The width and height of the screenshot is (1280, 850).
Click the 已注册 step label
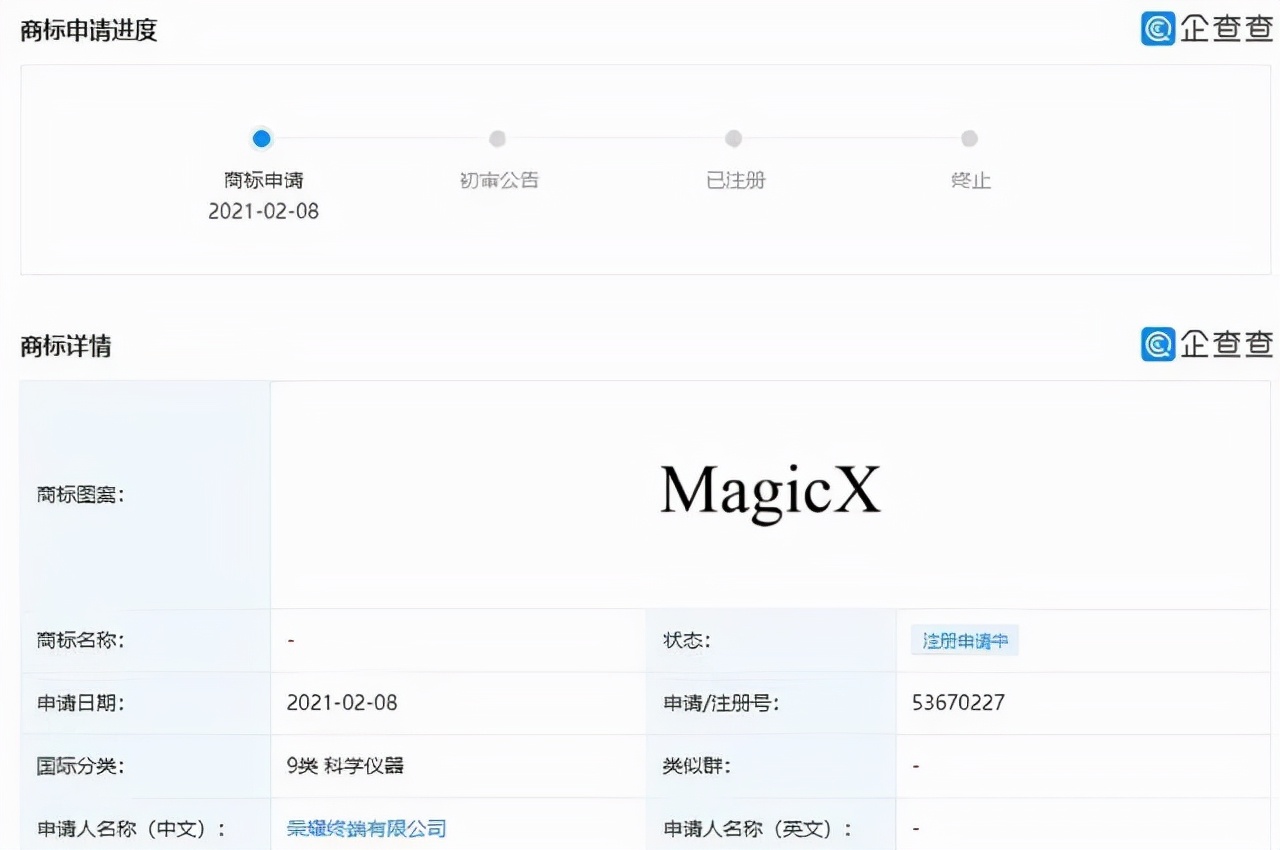pos(735,181)
